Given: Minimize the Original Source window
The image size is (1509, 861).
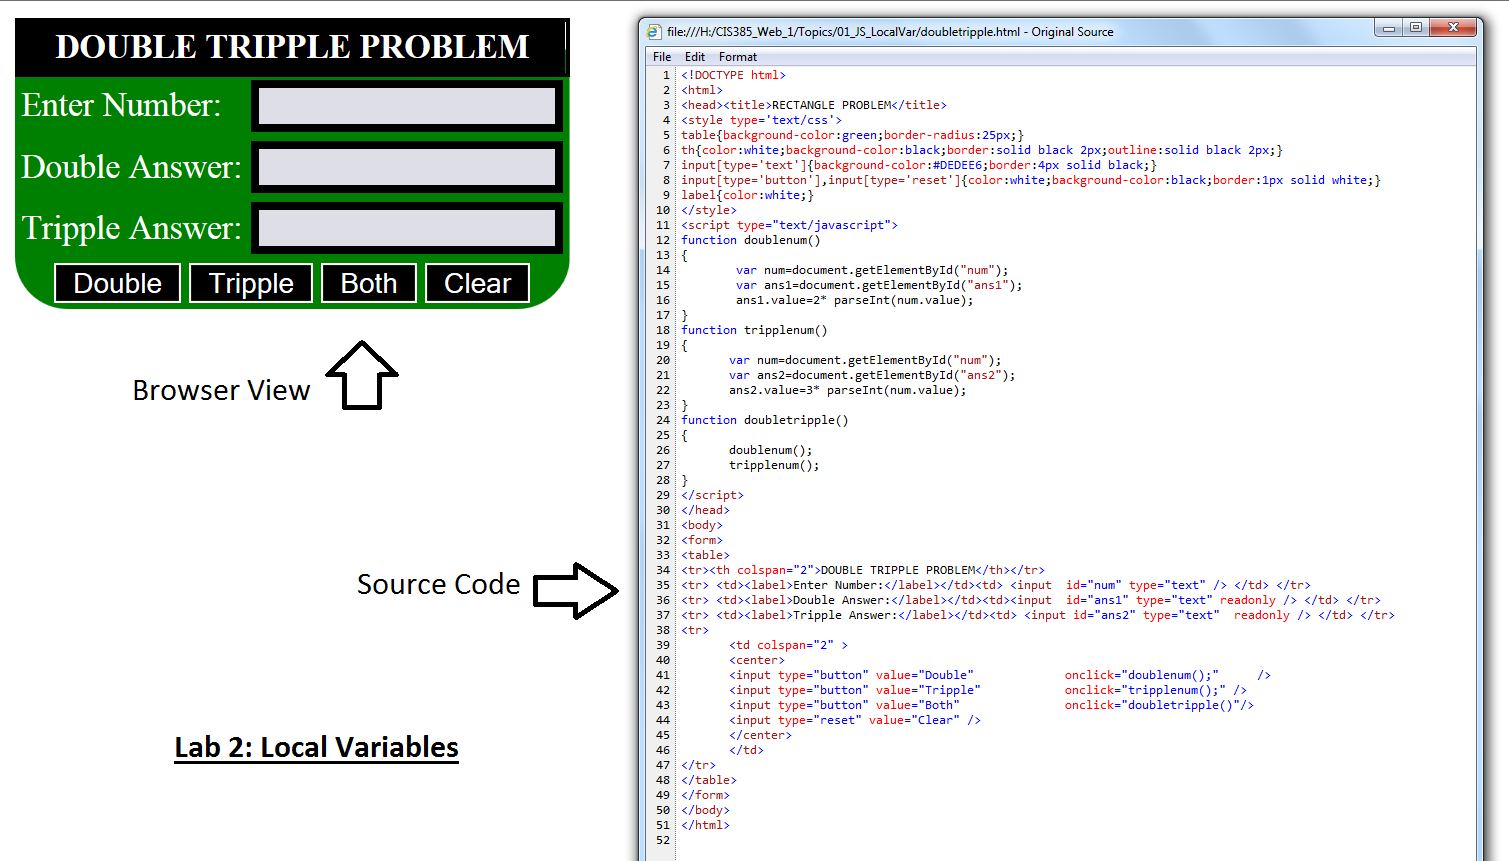Looking at the screenshot, I should tap(1387, 28).
